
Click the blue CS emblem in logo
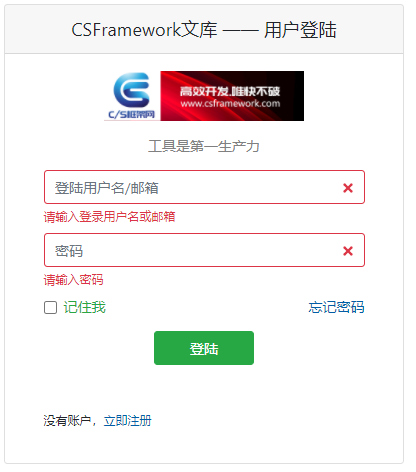click(x=132, y=90)
